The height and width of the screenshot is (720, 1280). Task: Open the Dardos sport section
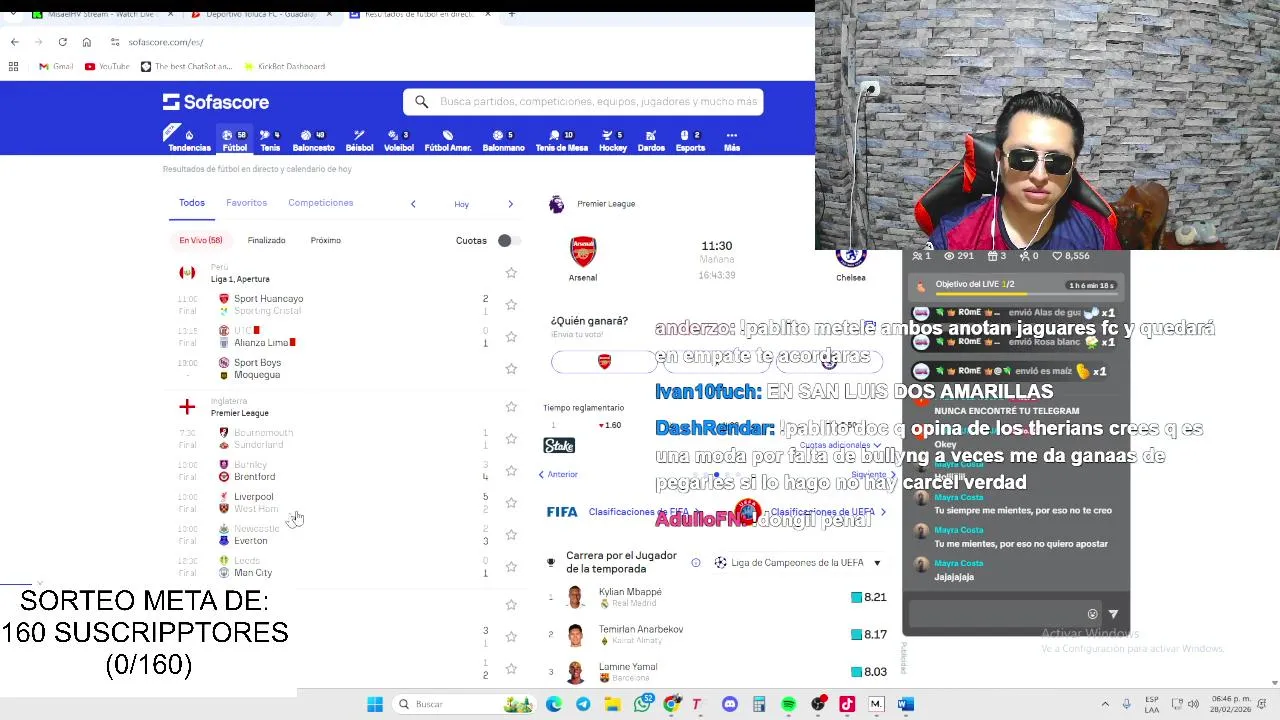pos(651,140)
